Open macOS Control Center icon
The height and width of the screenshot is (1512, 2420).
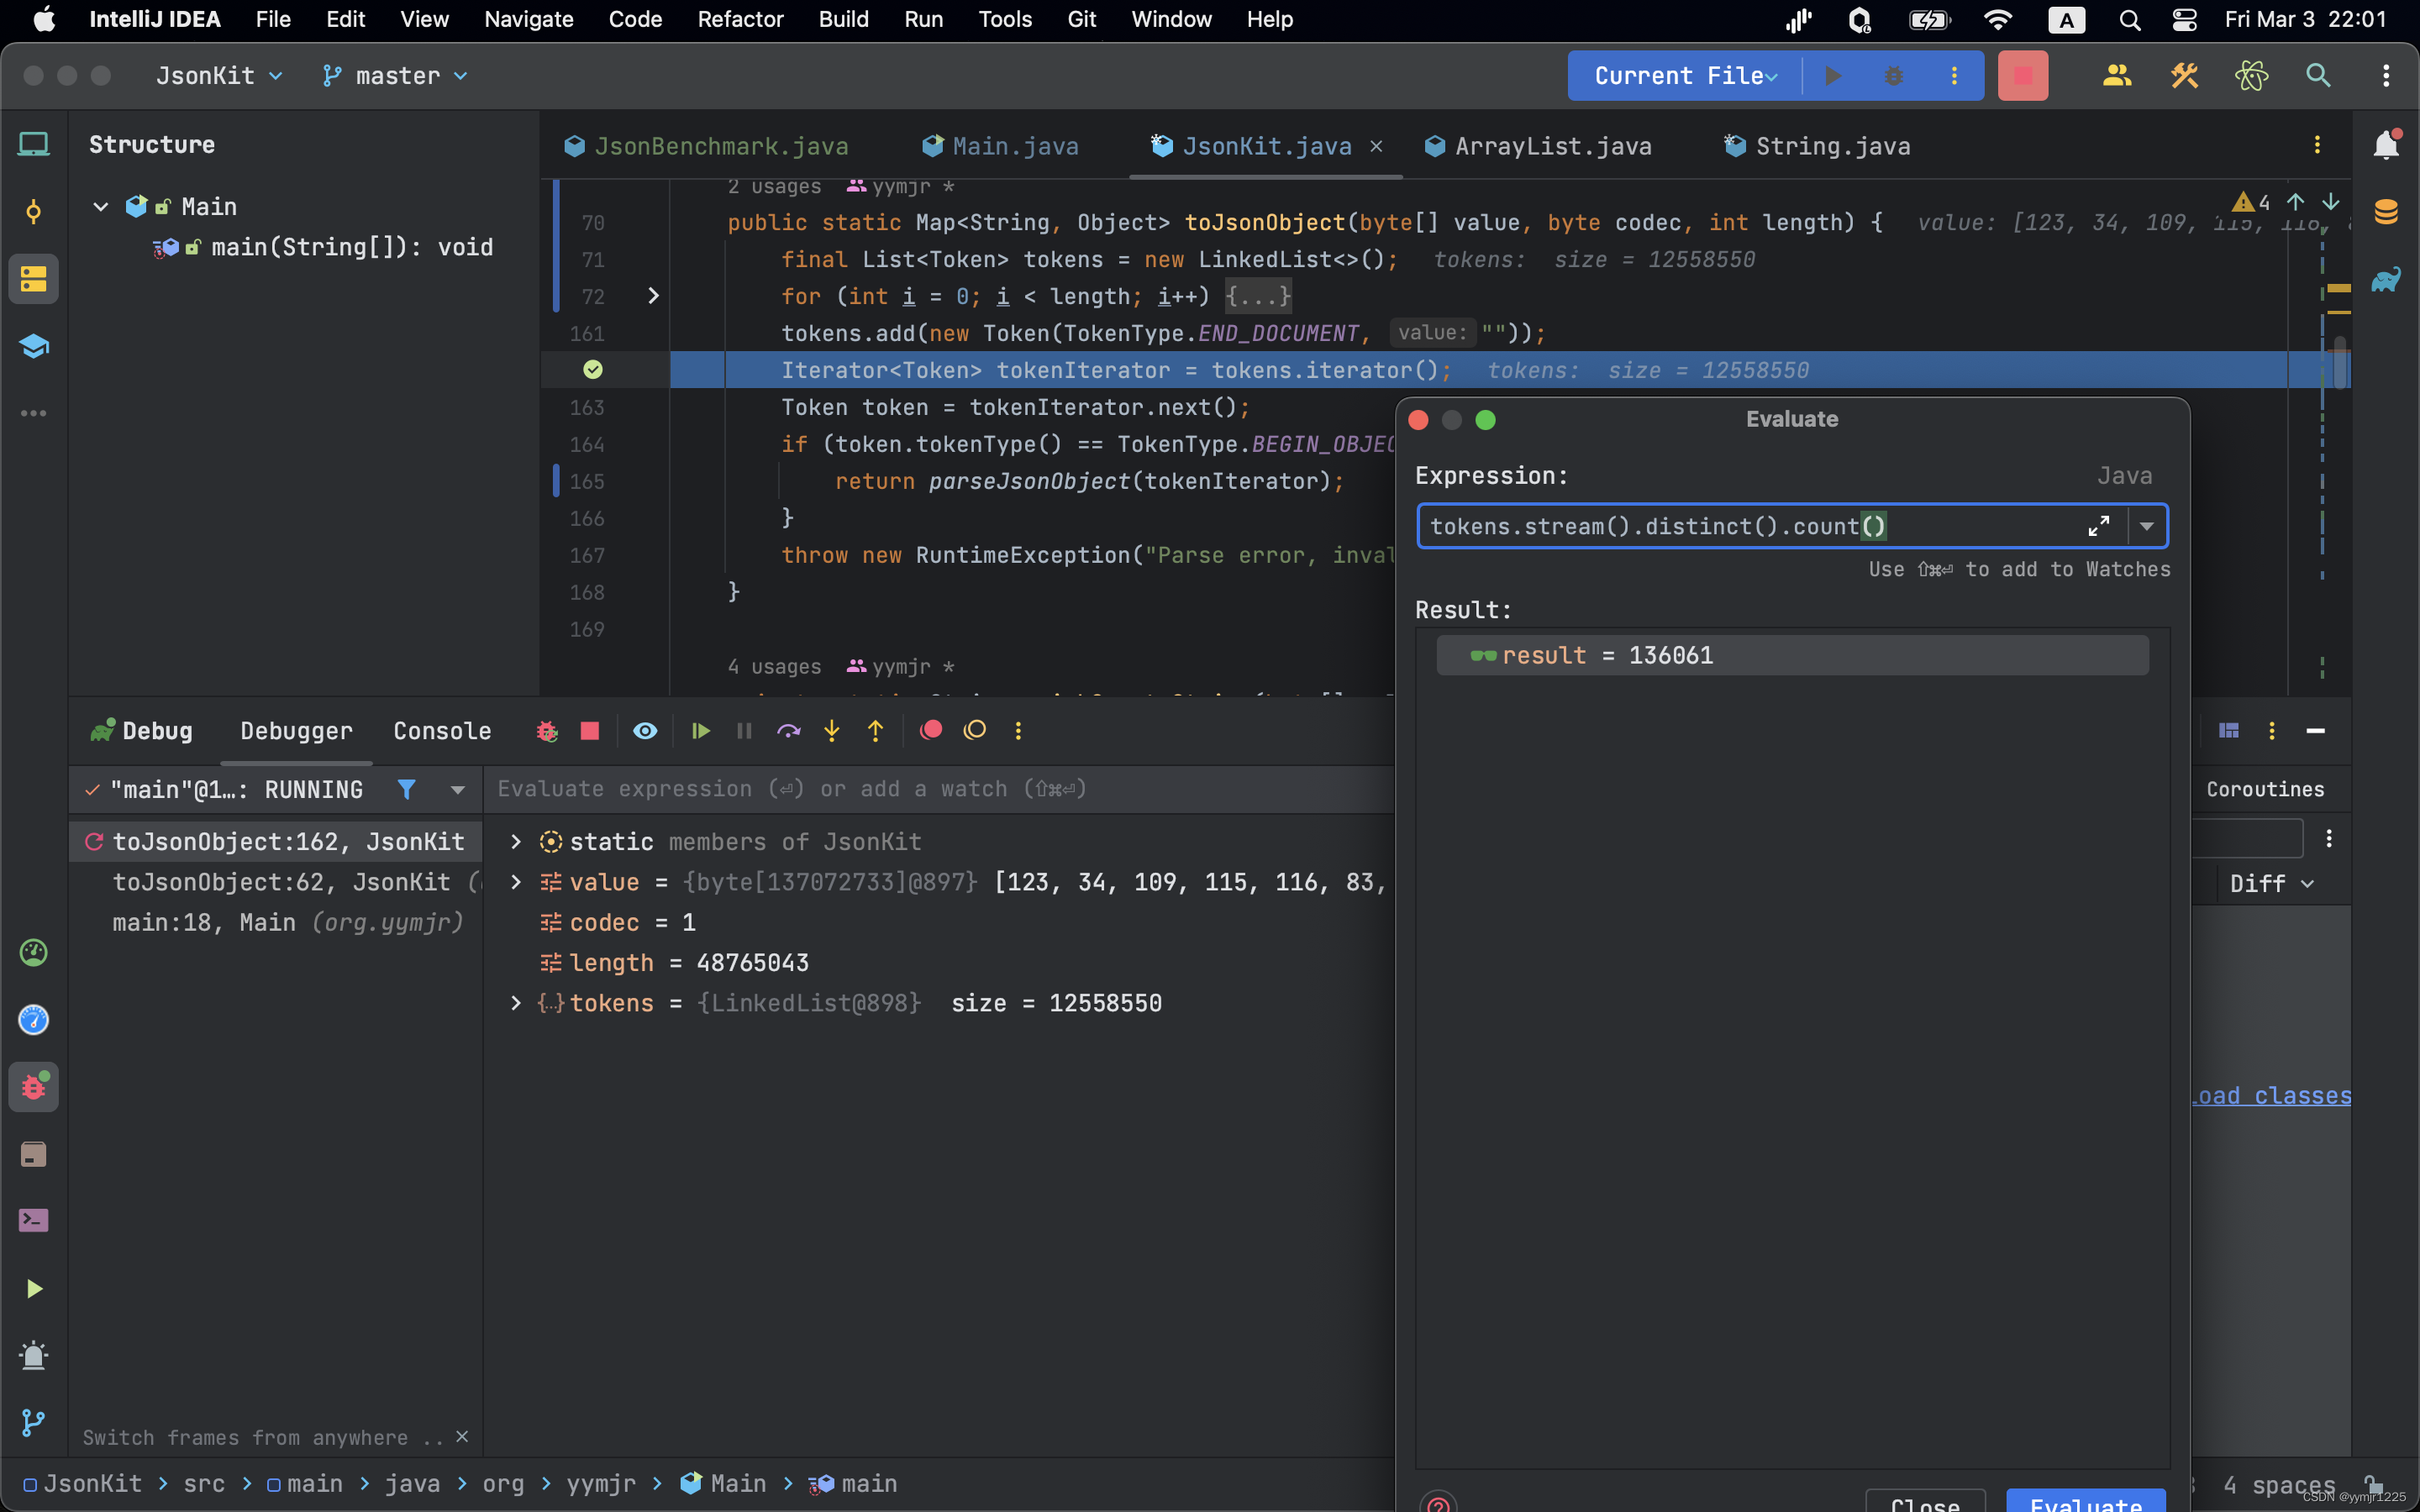(x=2184, y=19)
